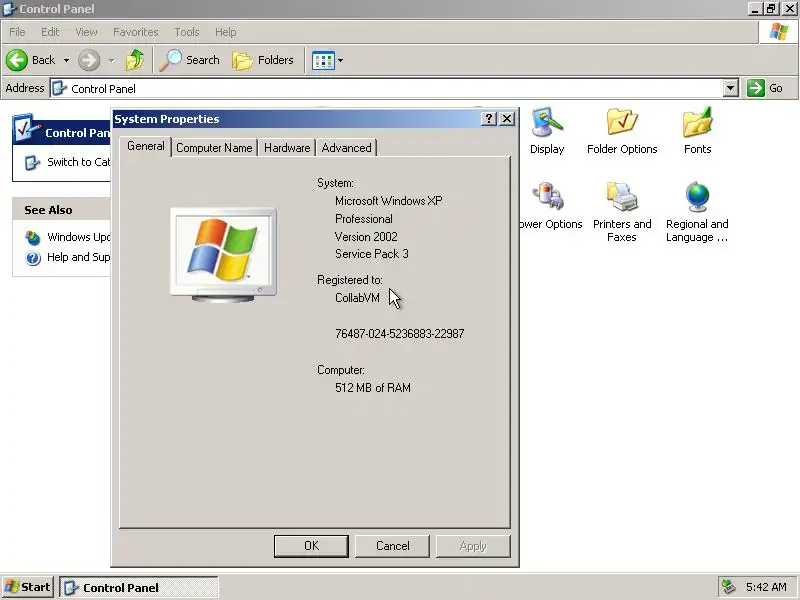This screenshot has width=800, height=600.
Task: Open the Edit menu
Action: (50, 32)
